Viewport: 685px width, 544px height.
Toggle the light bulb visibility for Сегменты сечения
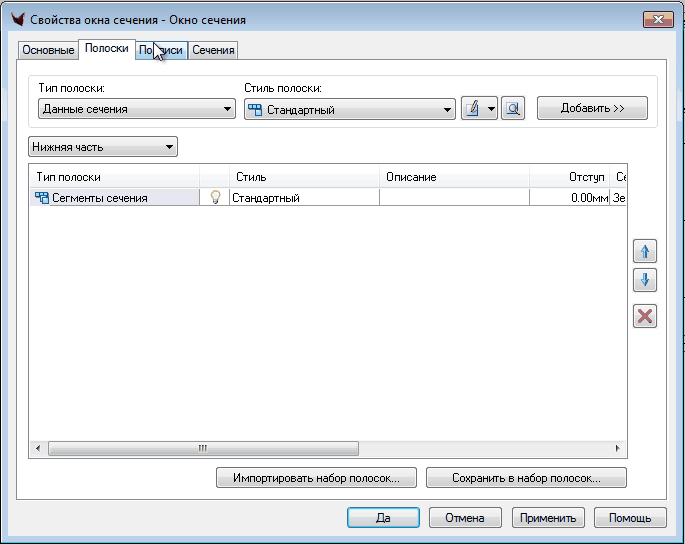(x=214, y=198)
